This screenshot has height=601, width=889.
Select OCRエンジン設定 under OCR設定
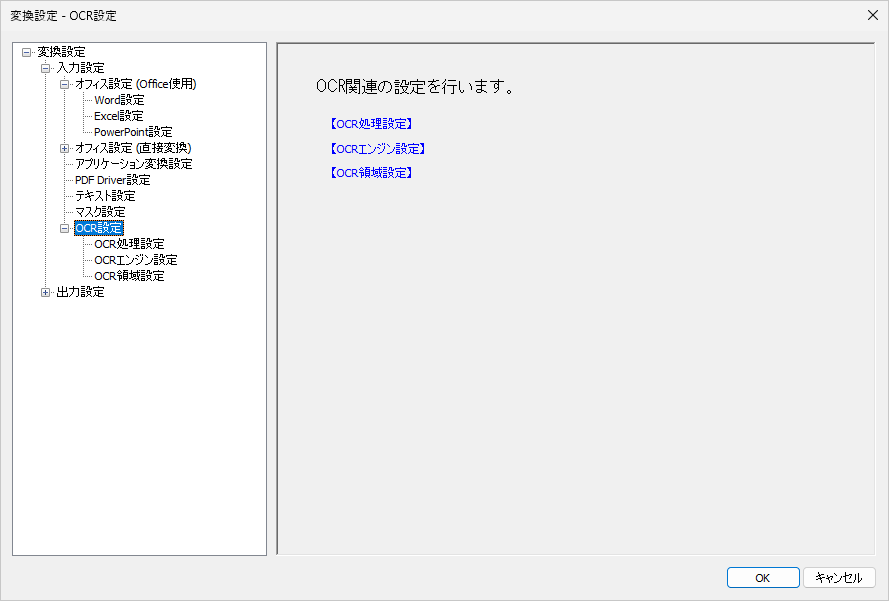[x=134, y=259]
